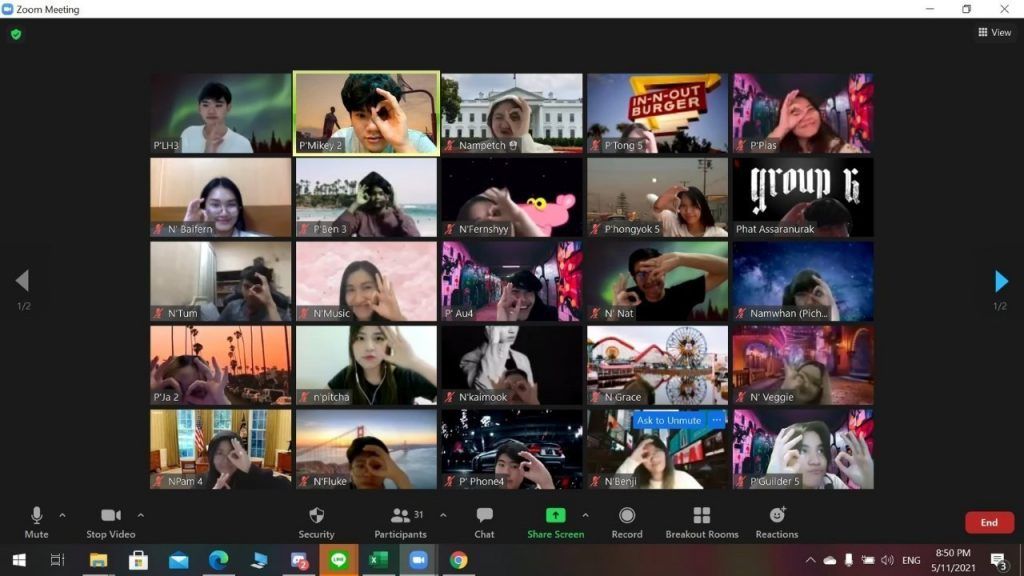1024x576 pixels.
Task: Stop Video to turn off the camera
Action: pyautogui.click(x=110, y=521)
